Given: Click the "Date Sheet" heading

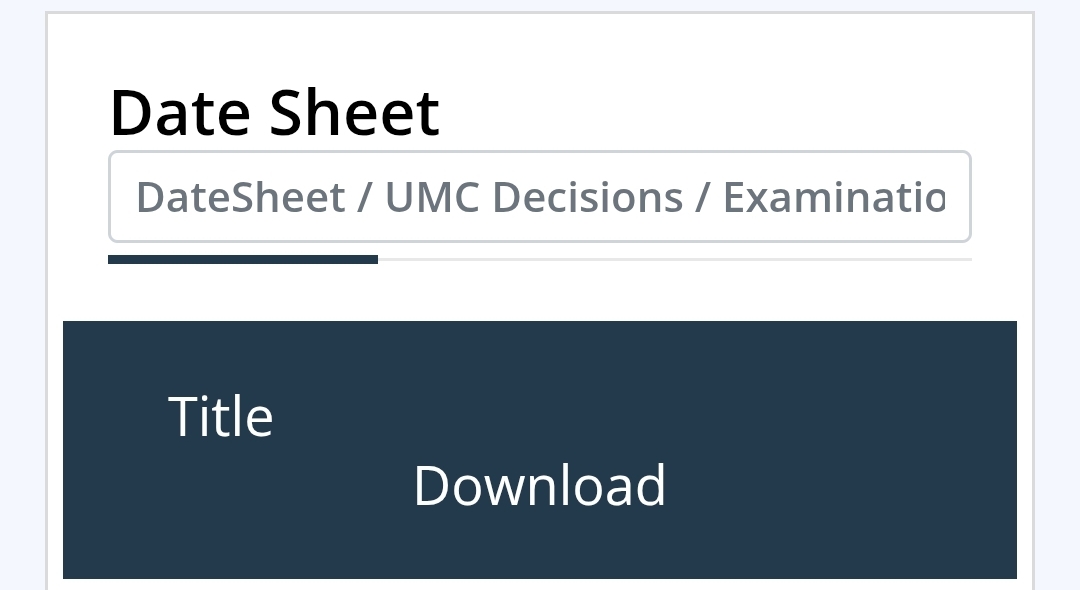Looking at the screenshot, I should pos(274,112).
